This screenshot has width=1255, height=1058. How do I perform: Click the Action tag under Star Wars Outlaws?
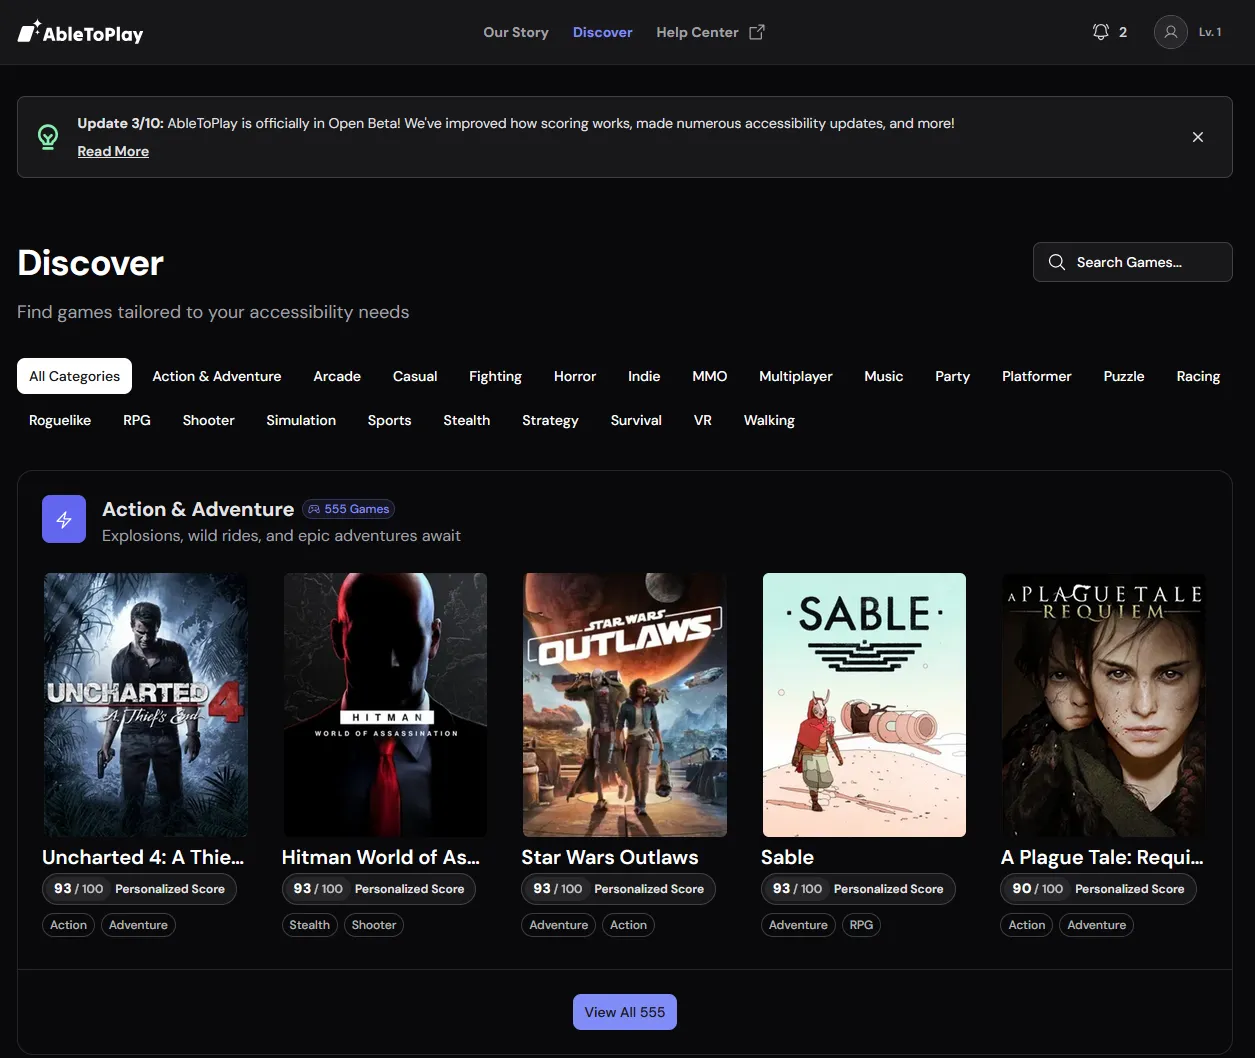628,925
